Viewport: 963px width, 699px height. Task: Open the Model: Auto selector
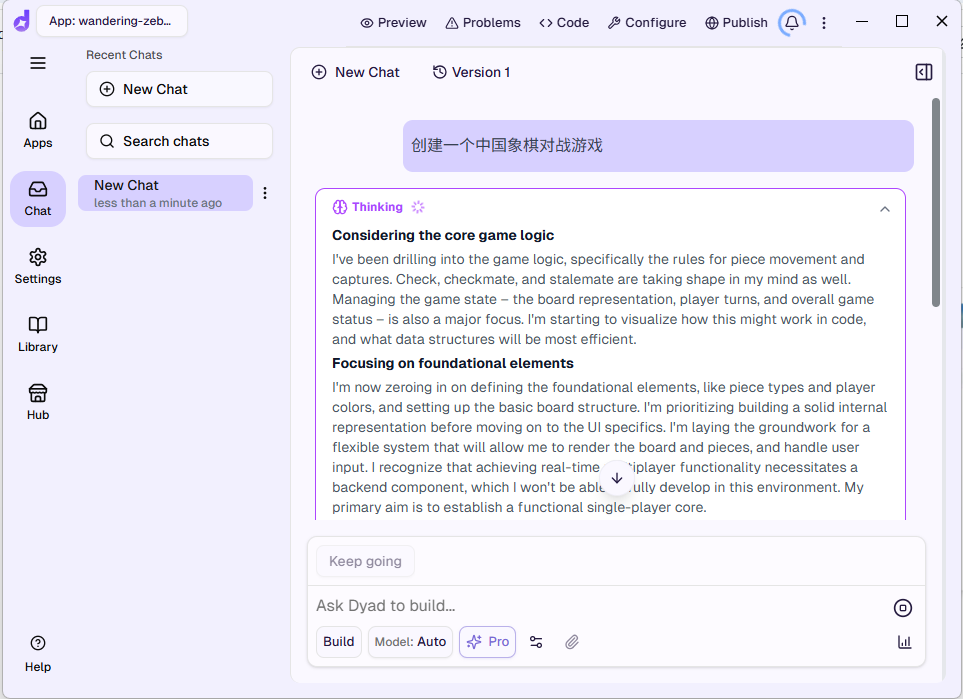click(410, 642)
